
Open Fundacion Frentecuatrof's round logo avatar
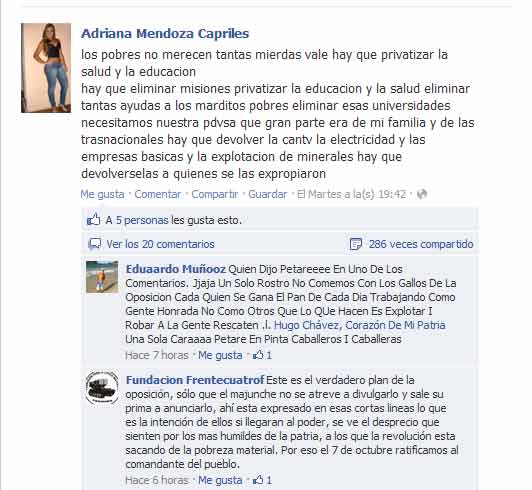(102, 388)
